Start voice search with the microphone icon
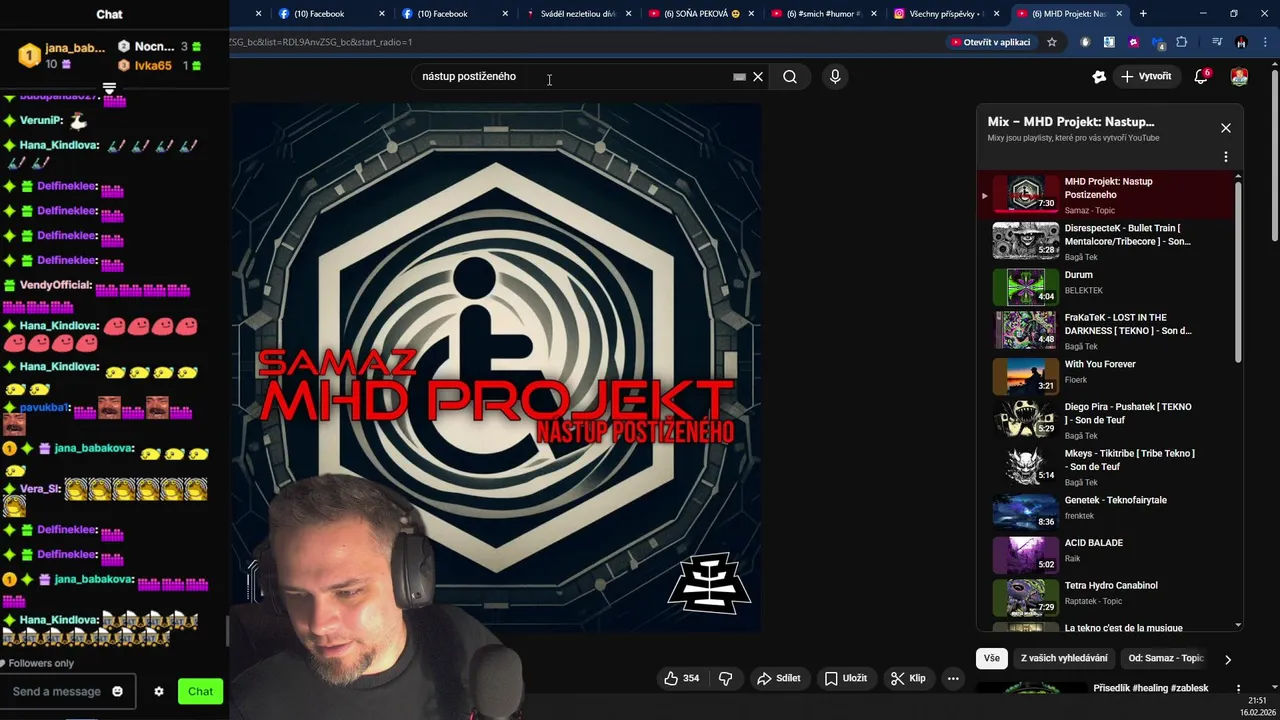This screenshot has width=1280, height=720. (835, 77)
